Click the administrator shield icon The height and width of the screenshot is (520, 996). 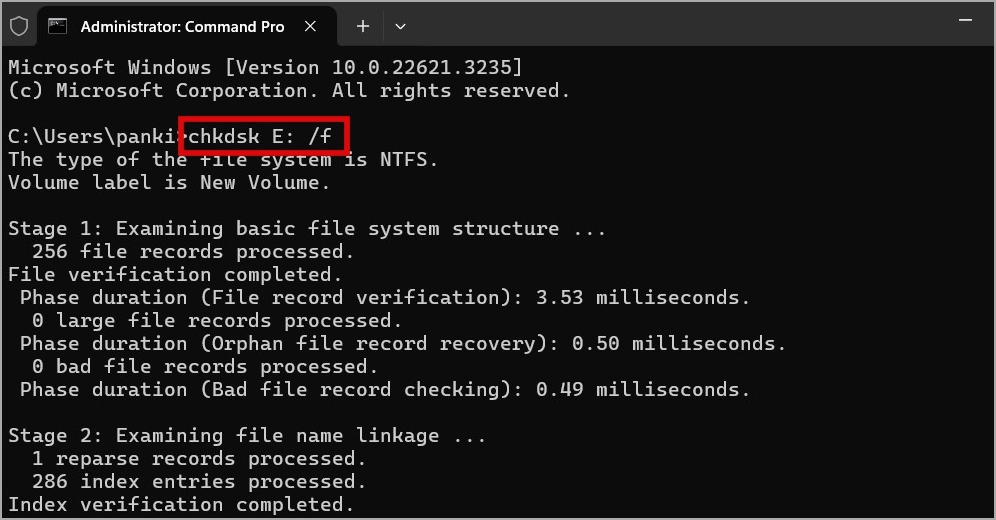coord(19,26)
